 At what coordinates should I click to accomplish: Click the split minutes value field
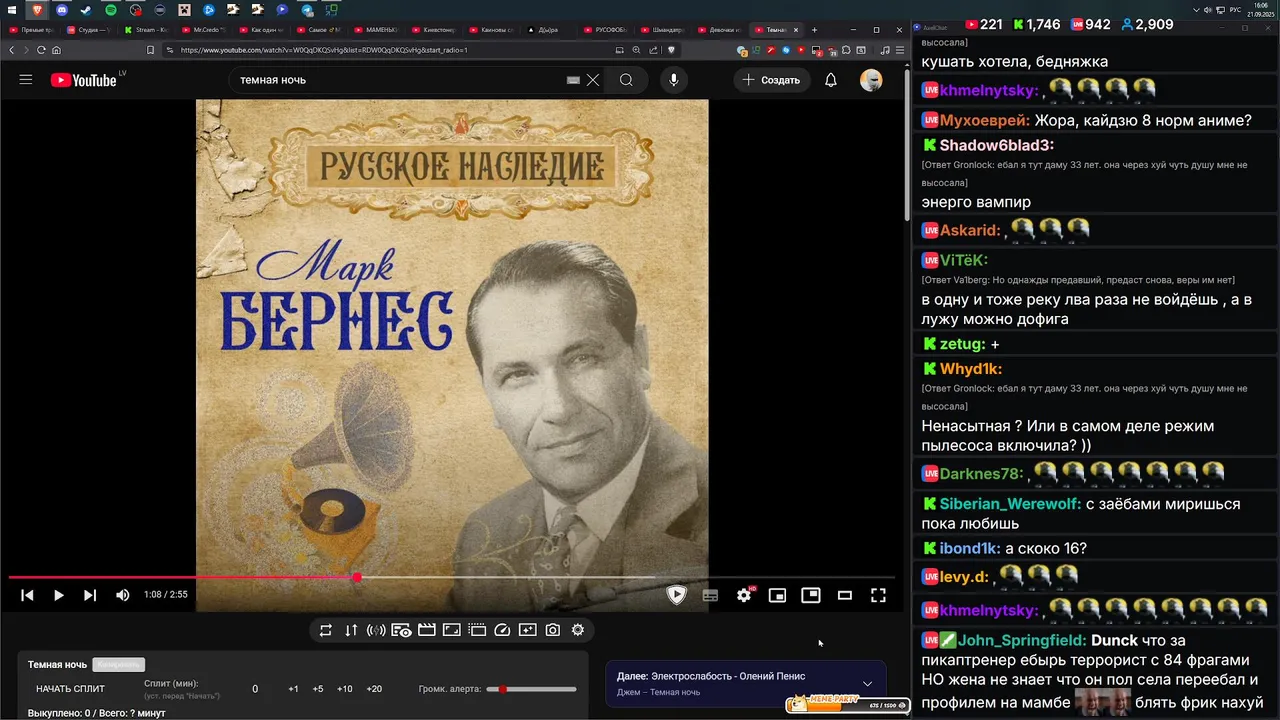click(255, 689)
